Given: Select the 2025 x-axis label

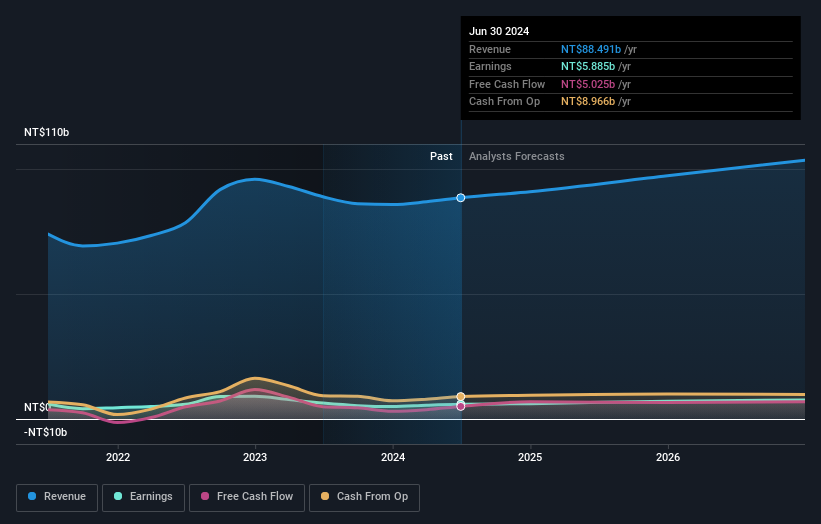Looking at the screenshot, I should (530, 457).
